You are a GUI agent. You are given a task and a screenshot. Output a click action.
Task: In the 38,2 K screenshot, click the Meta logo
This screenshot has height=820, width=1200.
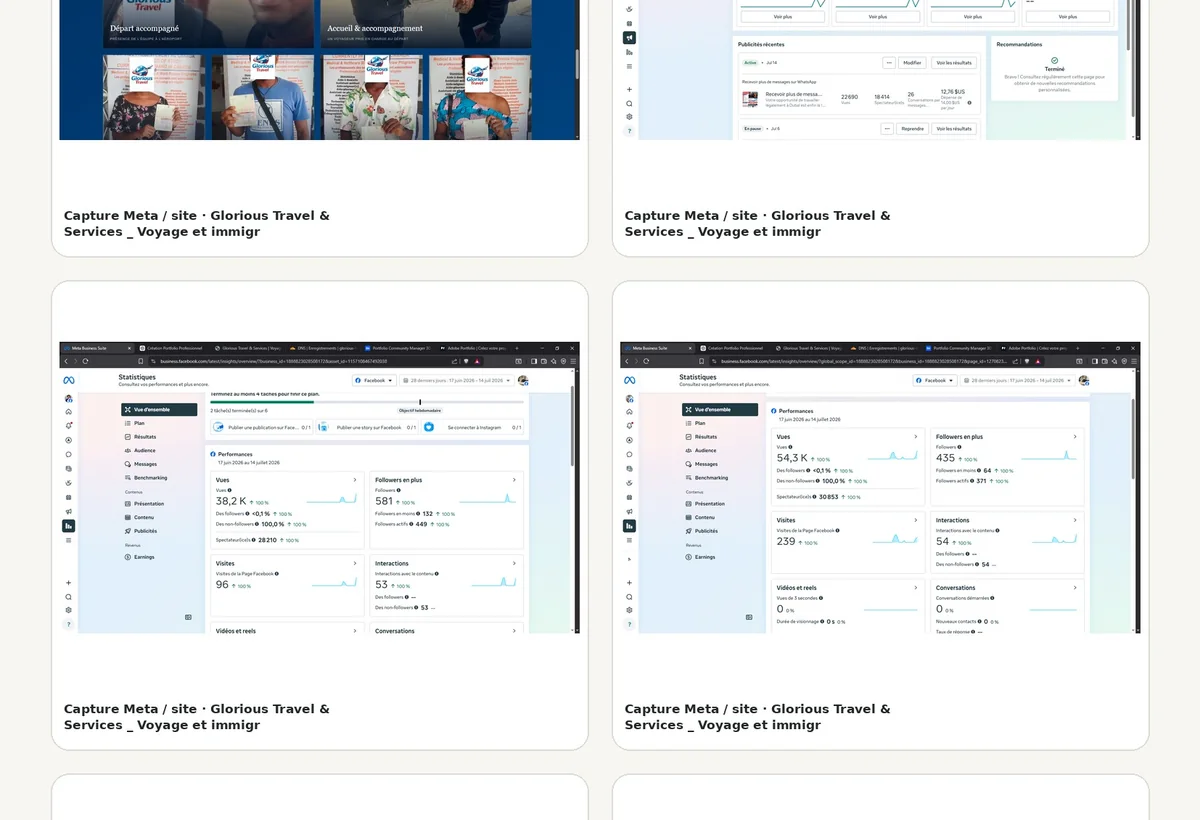coord(69,380)
